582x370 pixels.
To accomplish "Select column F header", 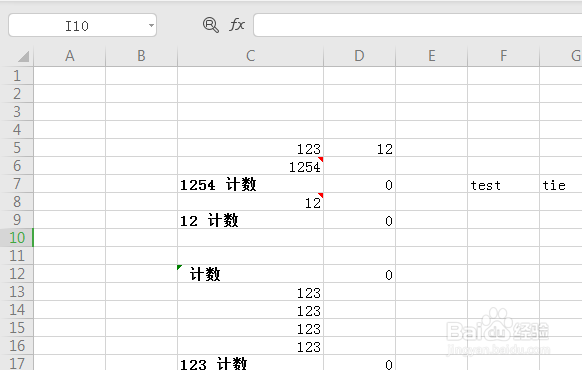I will (x=503, y=56).
